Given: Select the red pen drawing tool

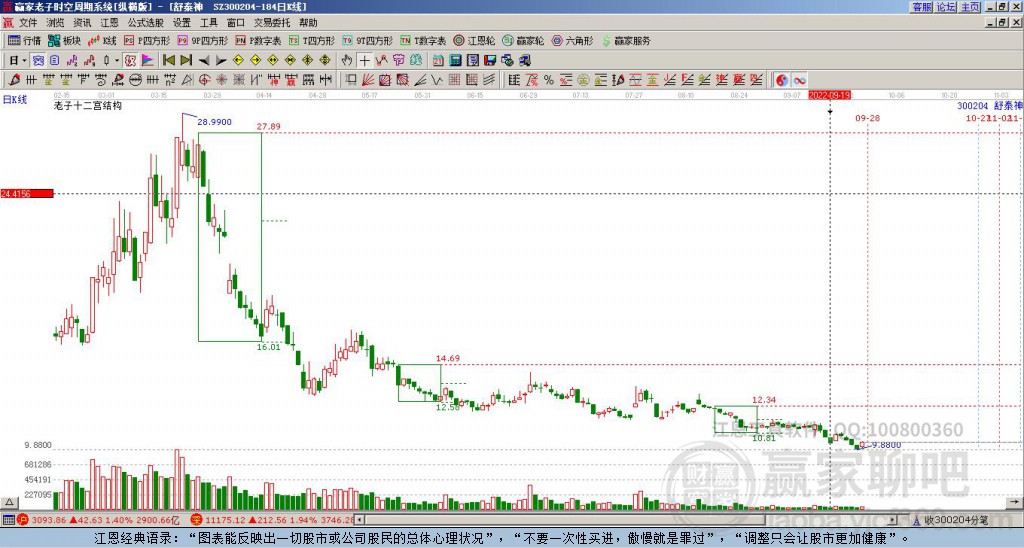Looking at the screenshot, I should (x=14, y=80).
